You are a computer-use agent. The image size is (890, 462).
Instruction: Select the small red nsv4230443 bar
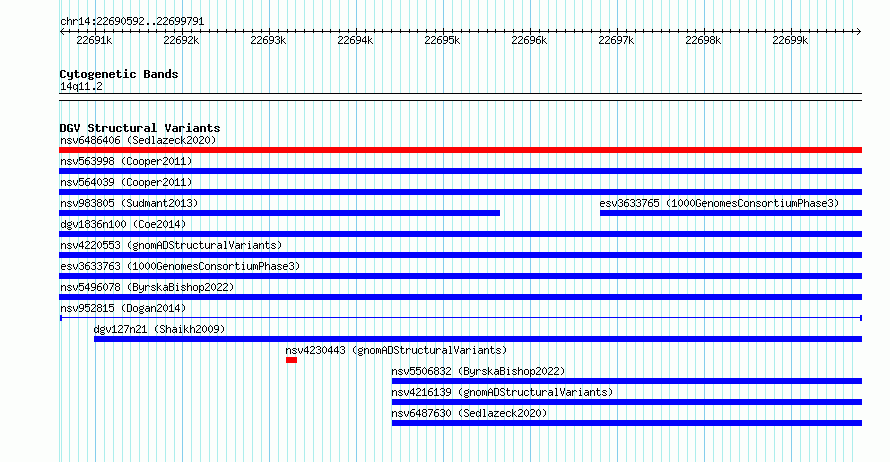[x=291, y=360]
